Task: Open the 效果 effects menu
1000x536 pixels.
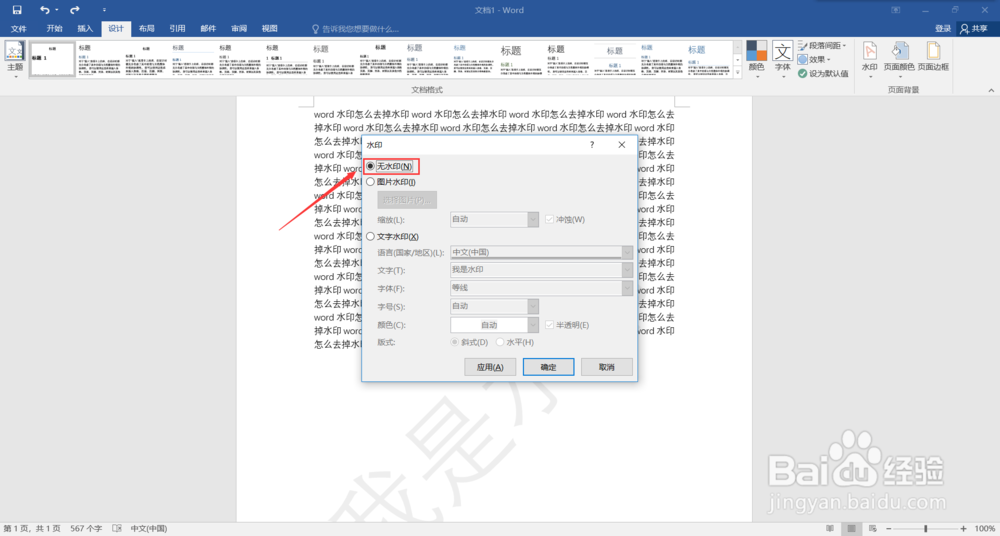Action: pyautogui.click(x=814, y=59)
